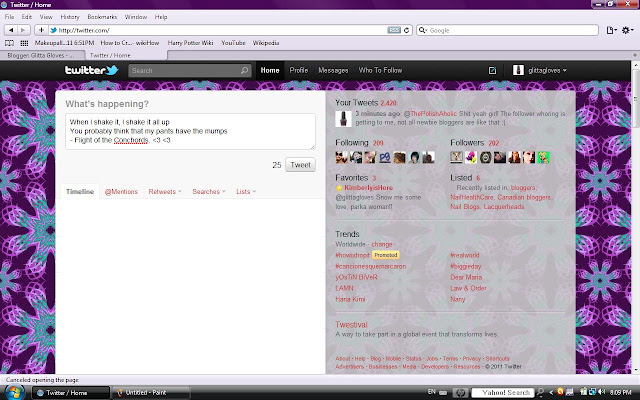Expand the Lists dropdown tab
640x400 pixels.
coord(246,191)
